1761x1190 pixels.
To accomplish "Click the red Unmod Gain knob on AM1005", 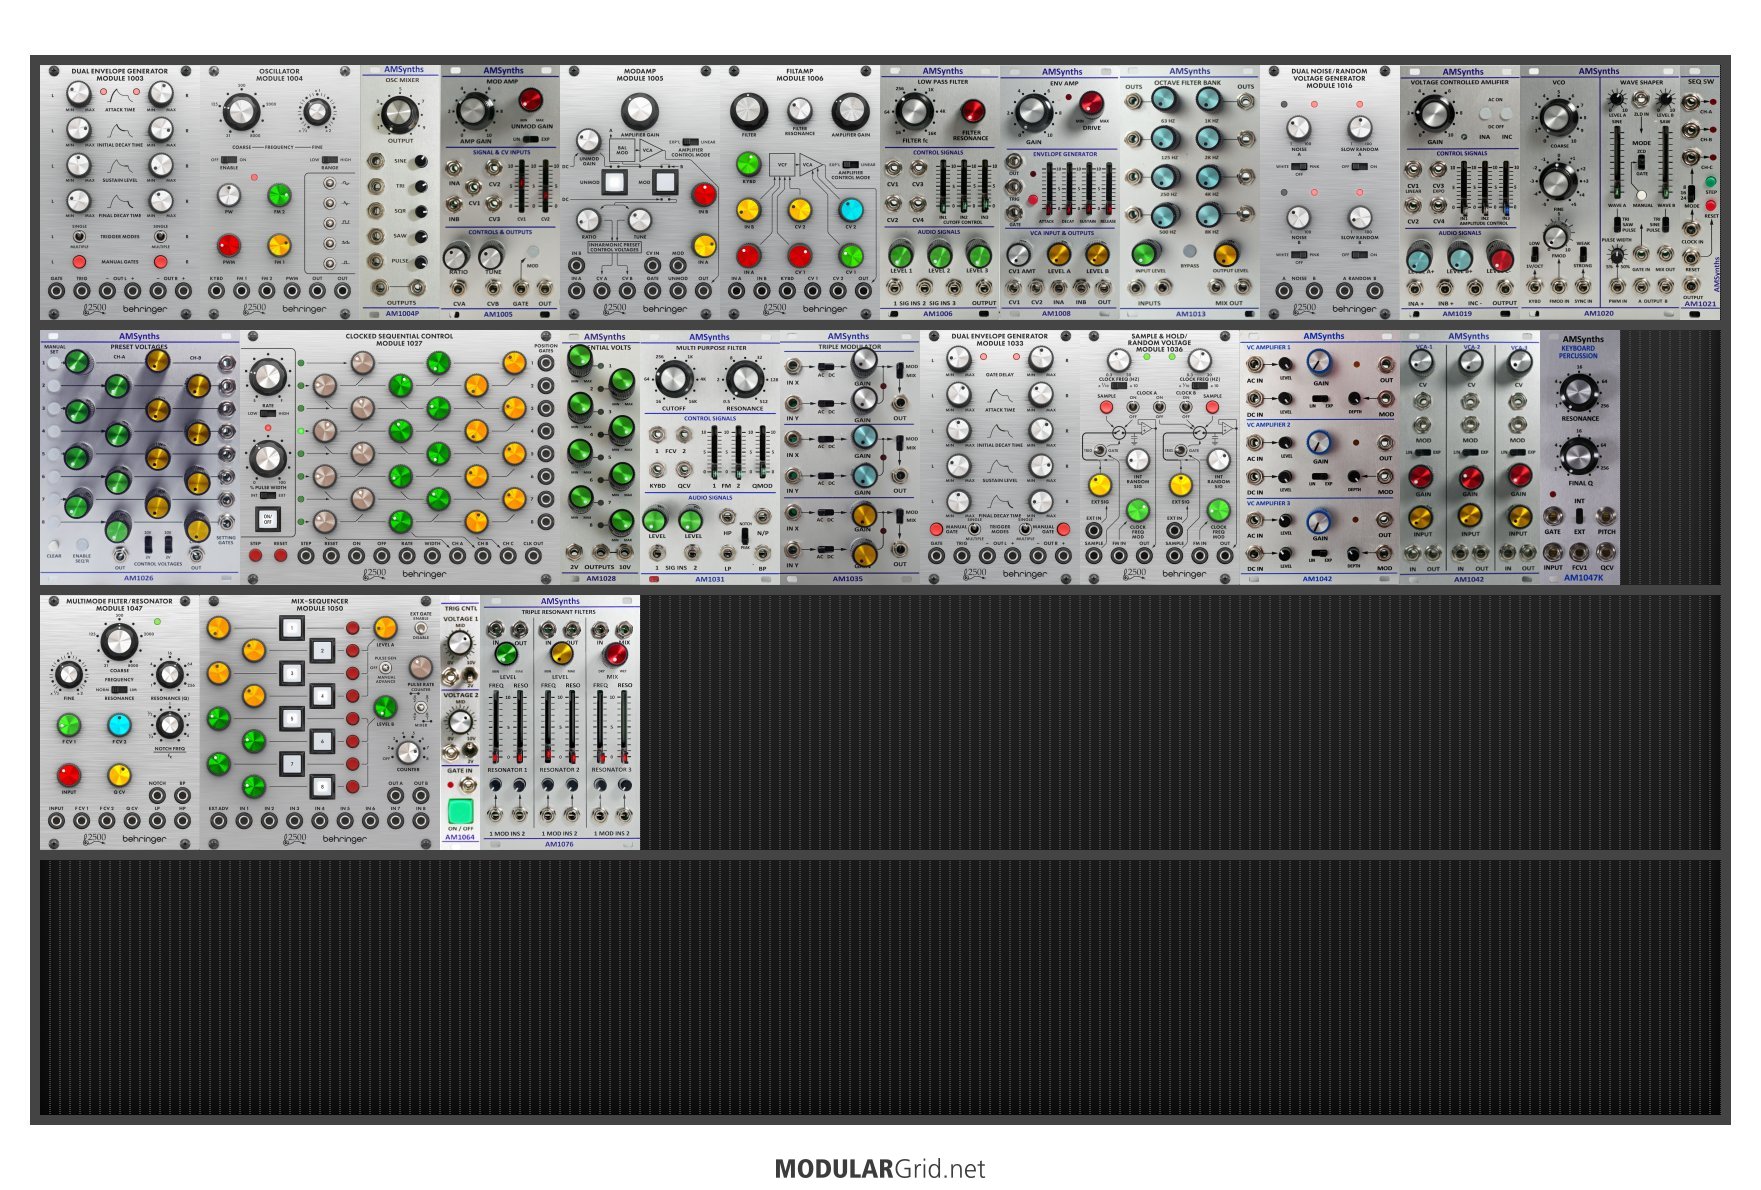I will tap(530, 100).
